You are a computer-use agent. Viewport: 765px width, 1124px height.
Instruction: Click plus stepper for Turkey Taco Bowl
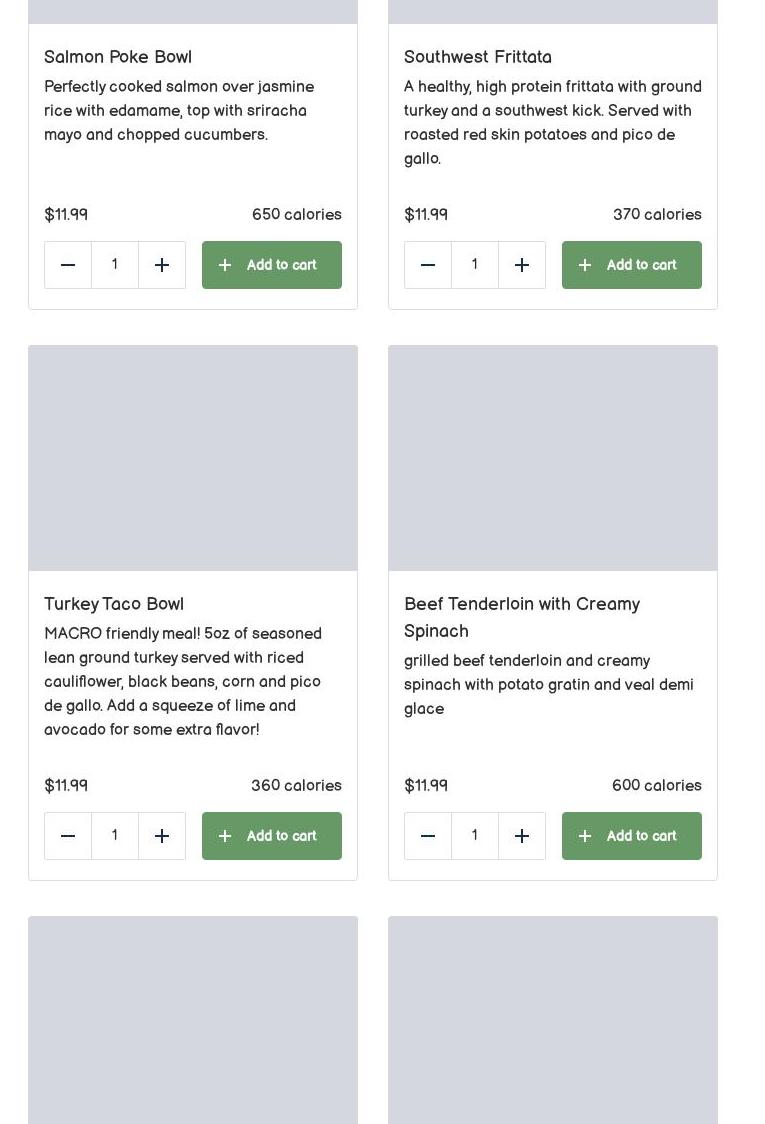(x=162, y=836)
